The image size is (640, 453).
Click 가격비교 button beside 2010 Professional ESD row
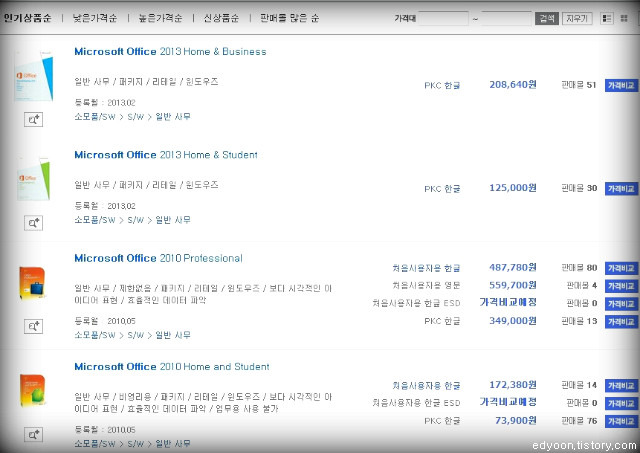tap(621, 304)
